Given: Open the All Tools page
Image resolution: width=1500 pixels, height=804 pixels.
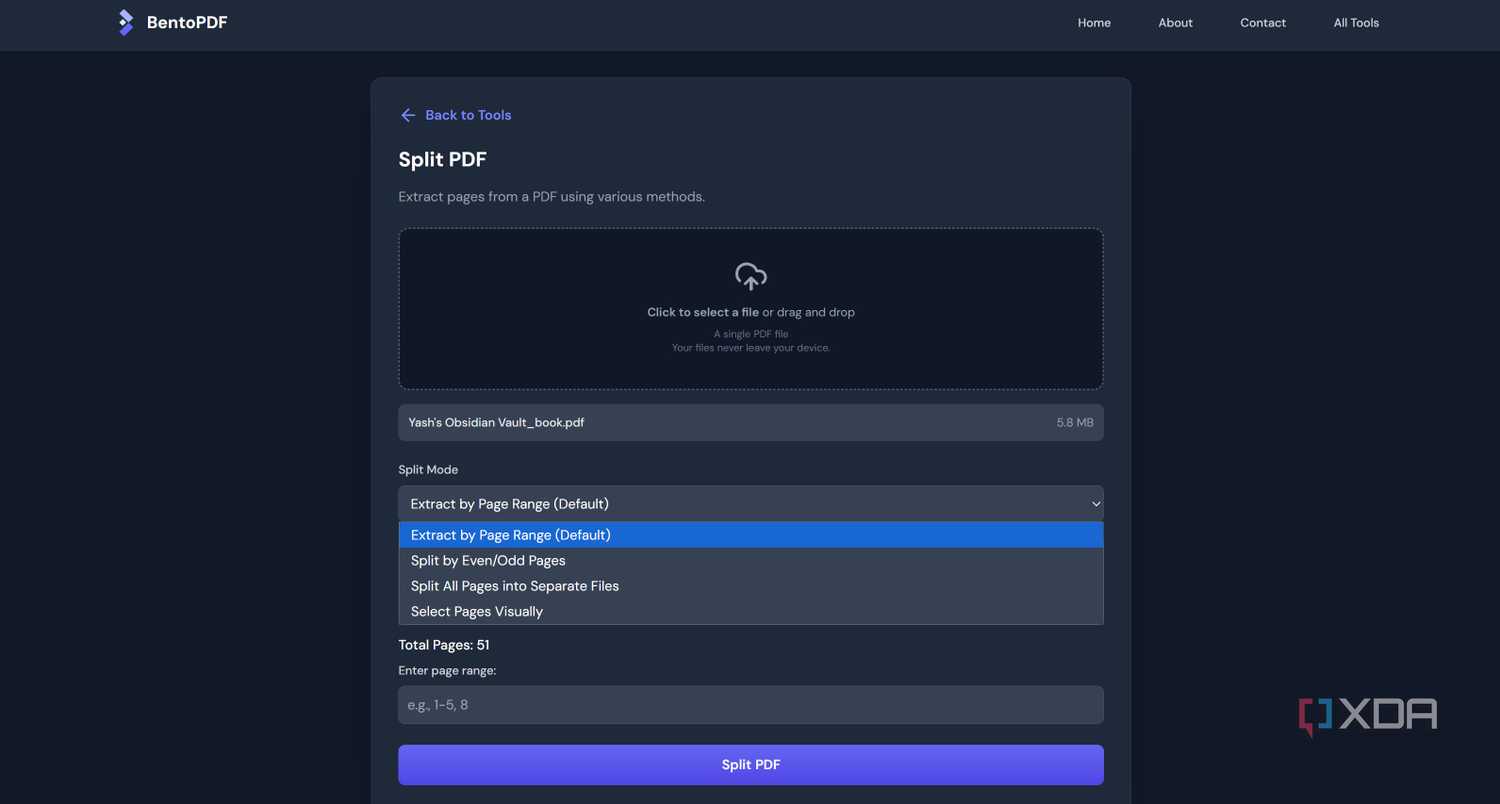Looking at the screenshot, I should coord(1356,23).
